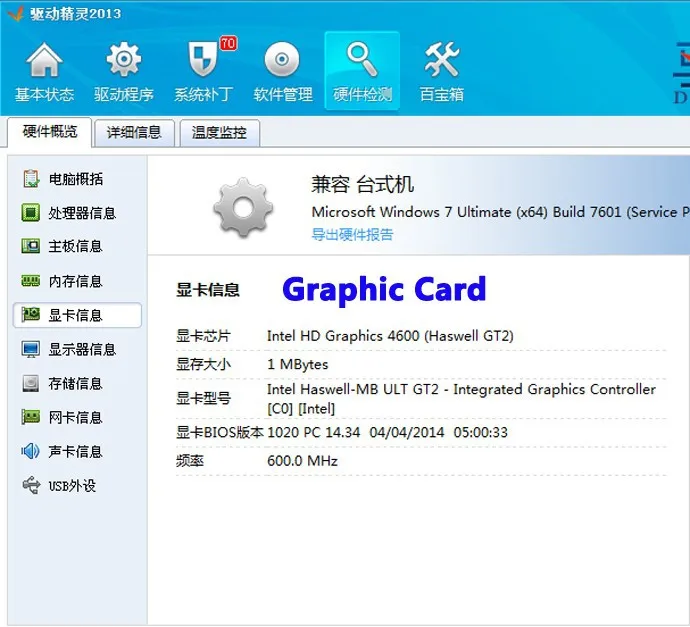Select the 硬件检测 magnifier icon
Viewport: 690px width, 627px height.
[x=362, y=59]
